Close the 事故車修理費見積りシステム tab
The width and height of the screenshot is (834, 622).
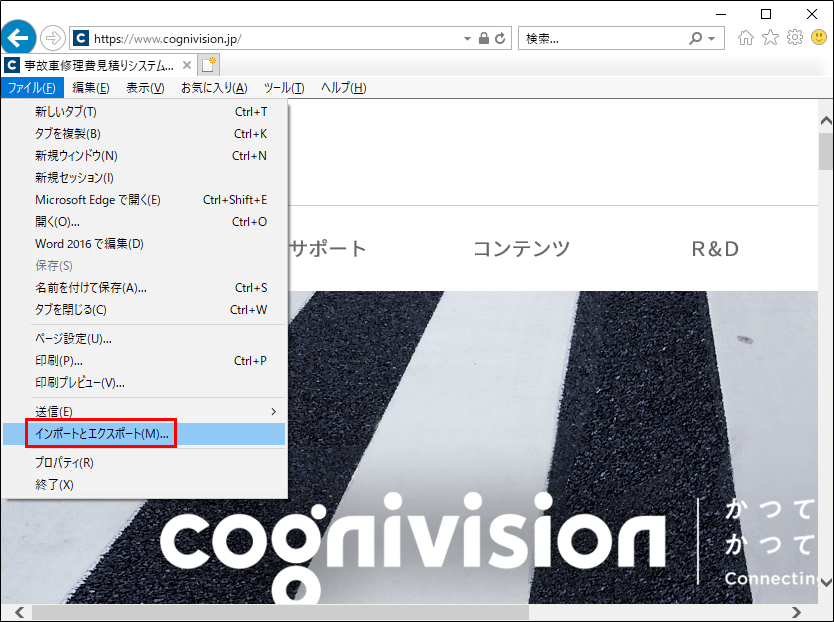(x=187, y=65)
